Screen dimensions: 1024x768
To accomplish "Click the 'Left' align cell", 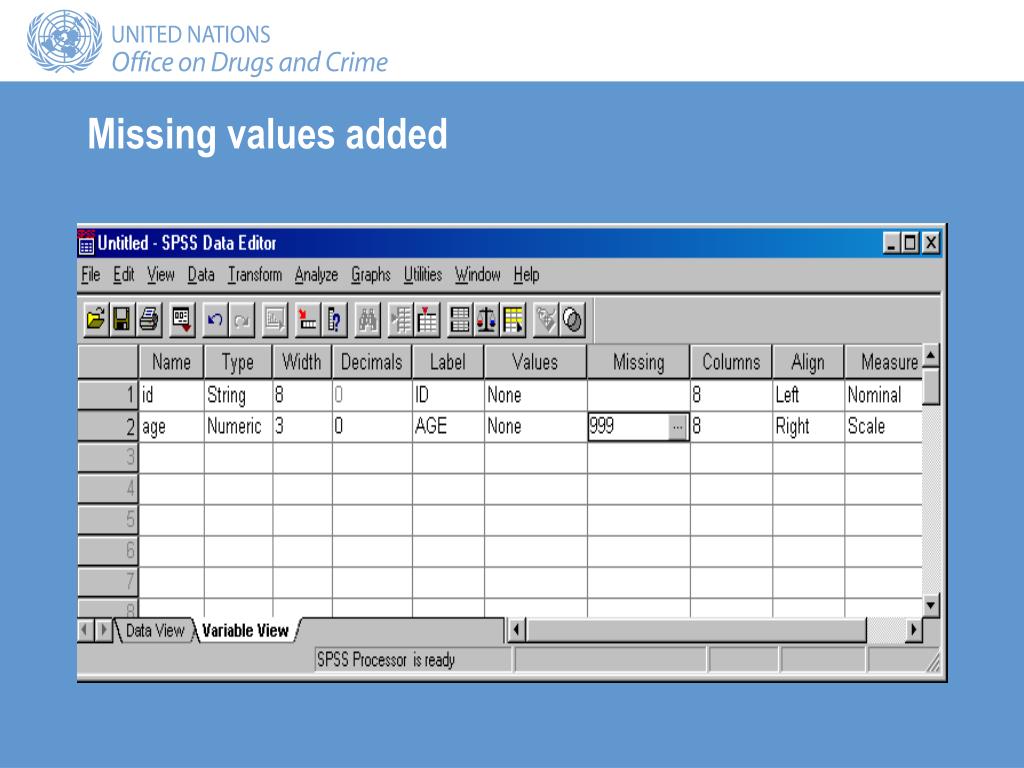I will [808, 394].
